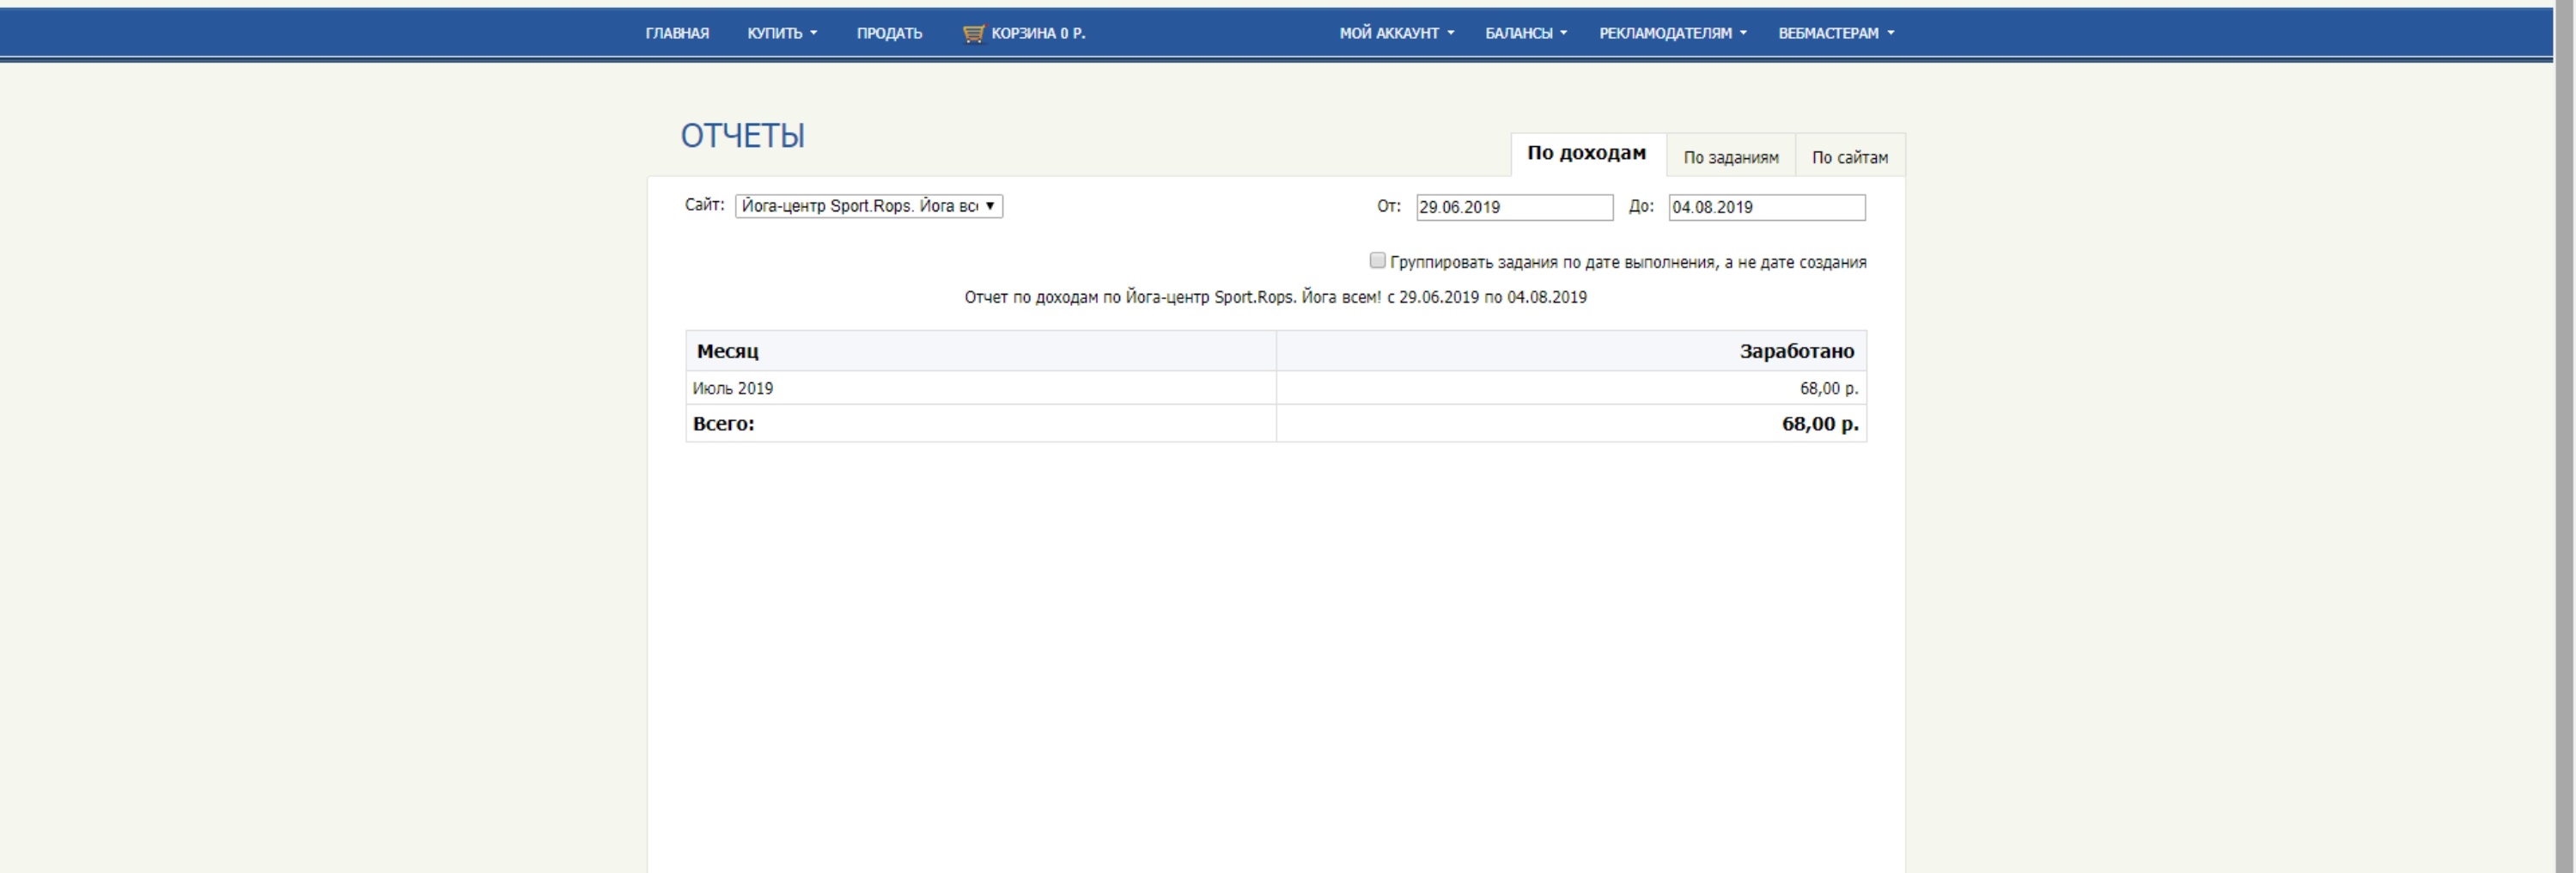Toggle group tasks by completion date checkbox
Viewport: 2576px width, 873px height.
(1377, 261)
